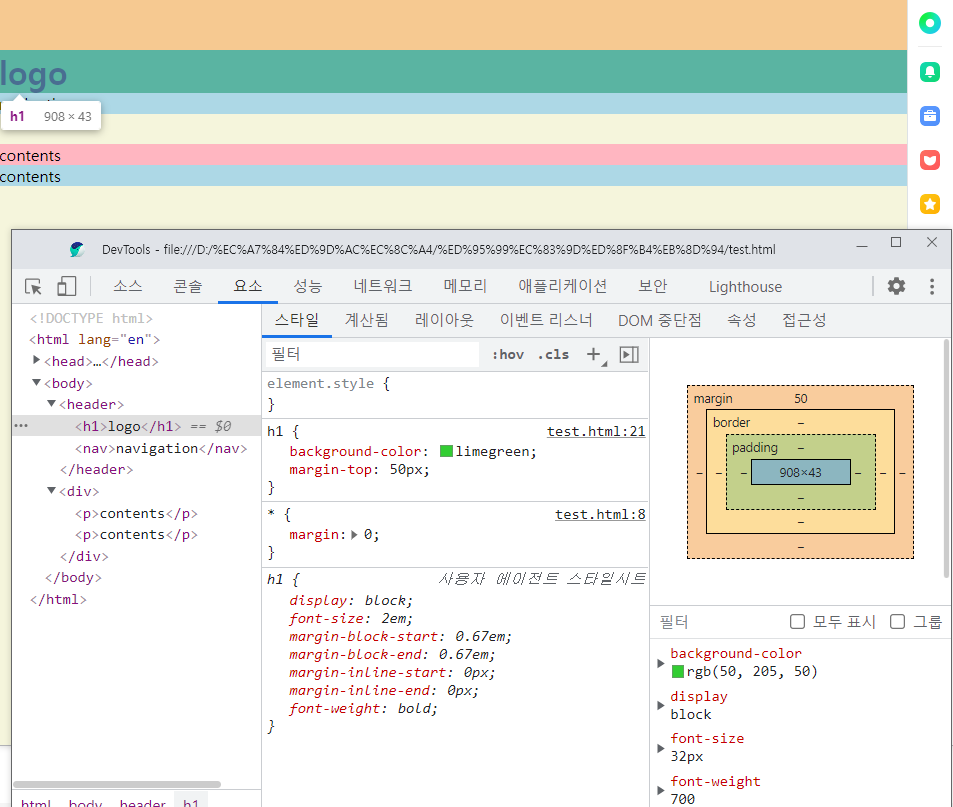Toggle the .cls class editor button

pyautogui.click(x=553, y=354)
